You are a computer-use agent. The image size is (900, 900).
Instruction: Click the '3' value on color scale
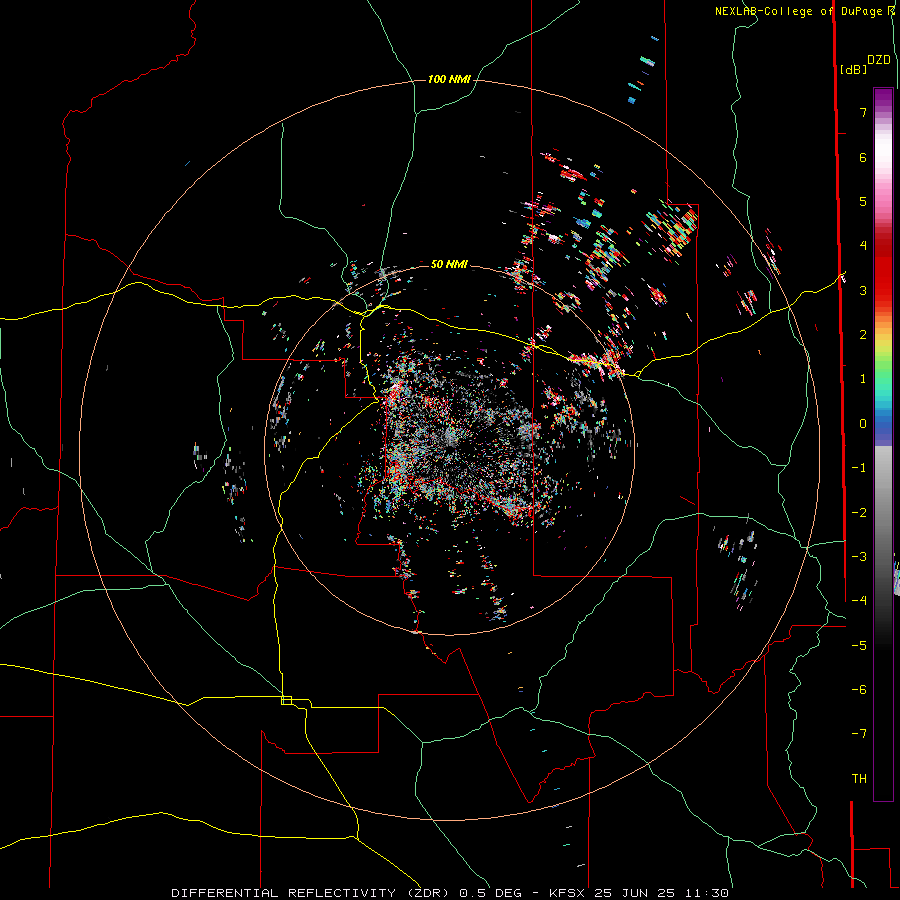tap(863, 290)
